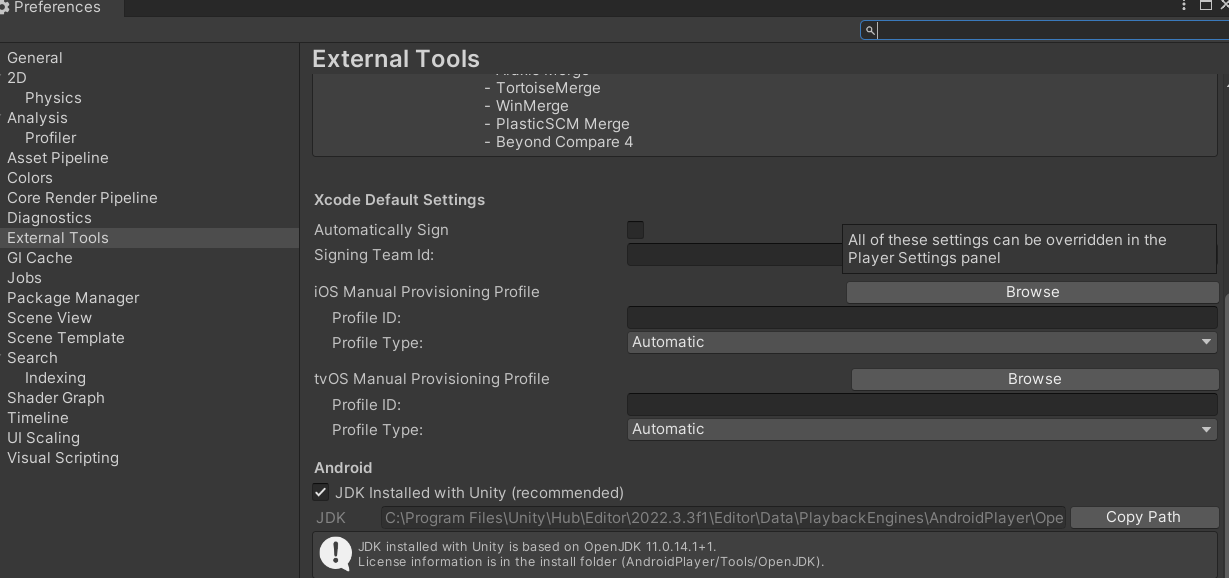
Task: Select External Tools in sidebar
Action: pos(150,238)
